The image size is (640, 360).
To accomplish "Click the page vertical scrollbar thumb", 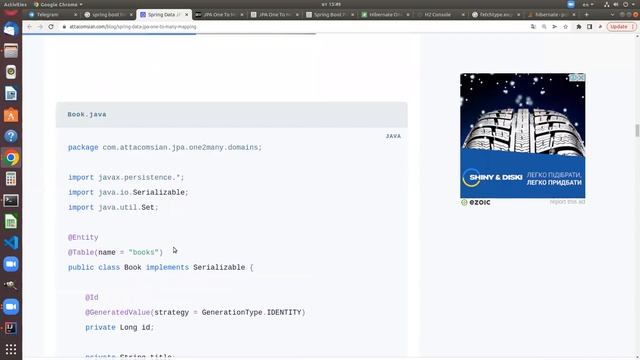I will 637,131.
